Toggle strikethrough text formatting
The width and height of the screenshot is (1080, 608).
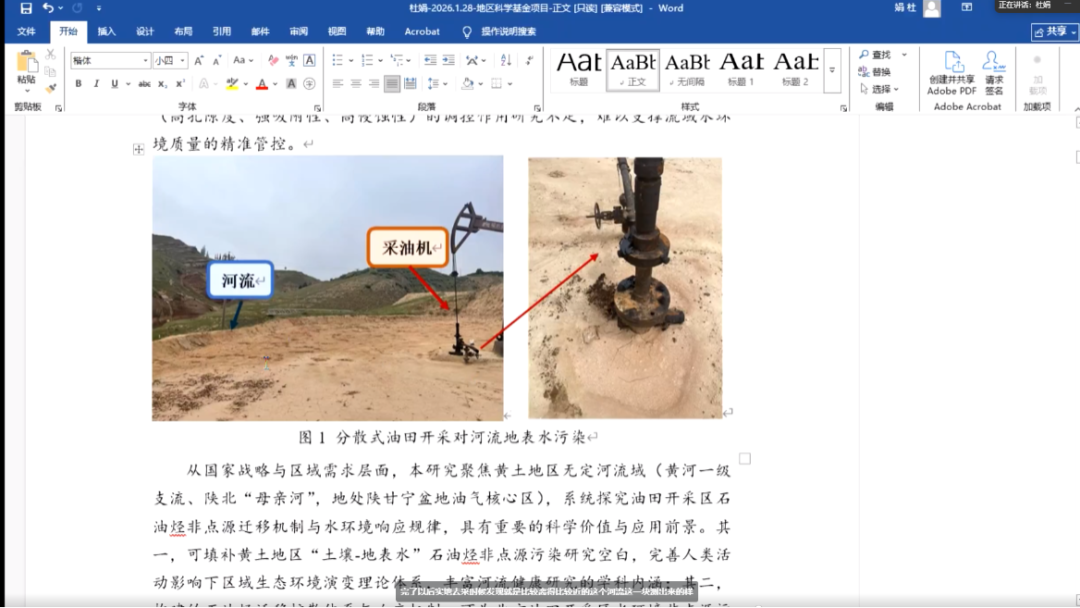pos(145,84)
